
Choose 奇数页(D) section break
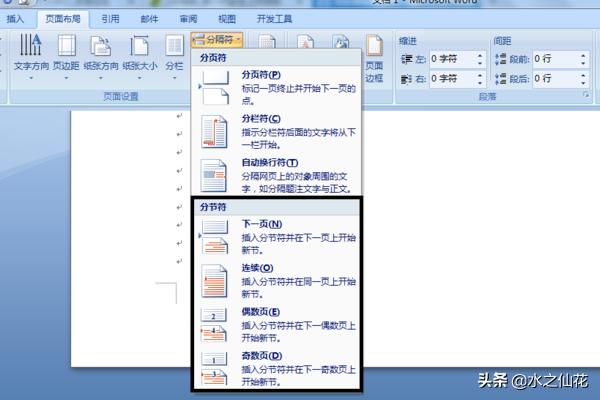click(276, 369)
